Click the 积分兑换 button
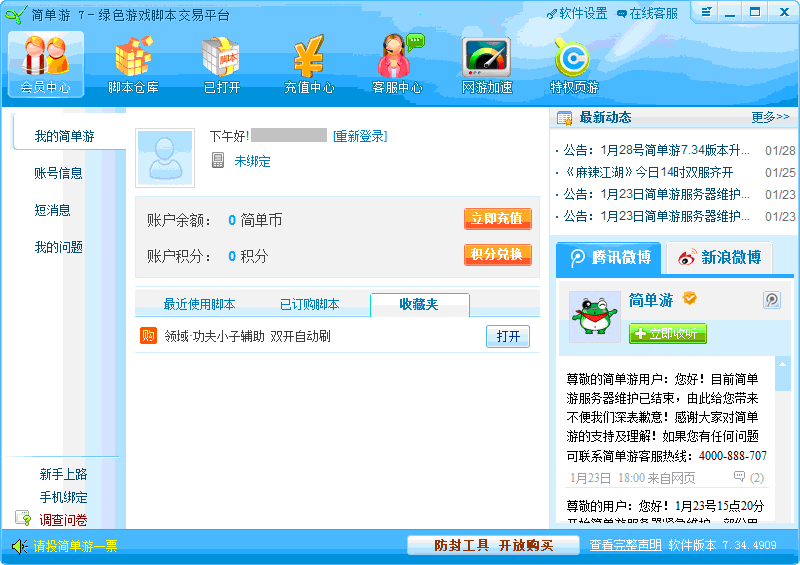800x565 pixels. click(x=497, y=255)
